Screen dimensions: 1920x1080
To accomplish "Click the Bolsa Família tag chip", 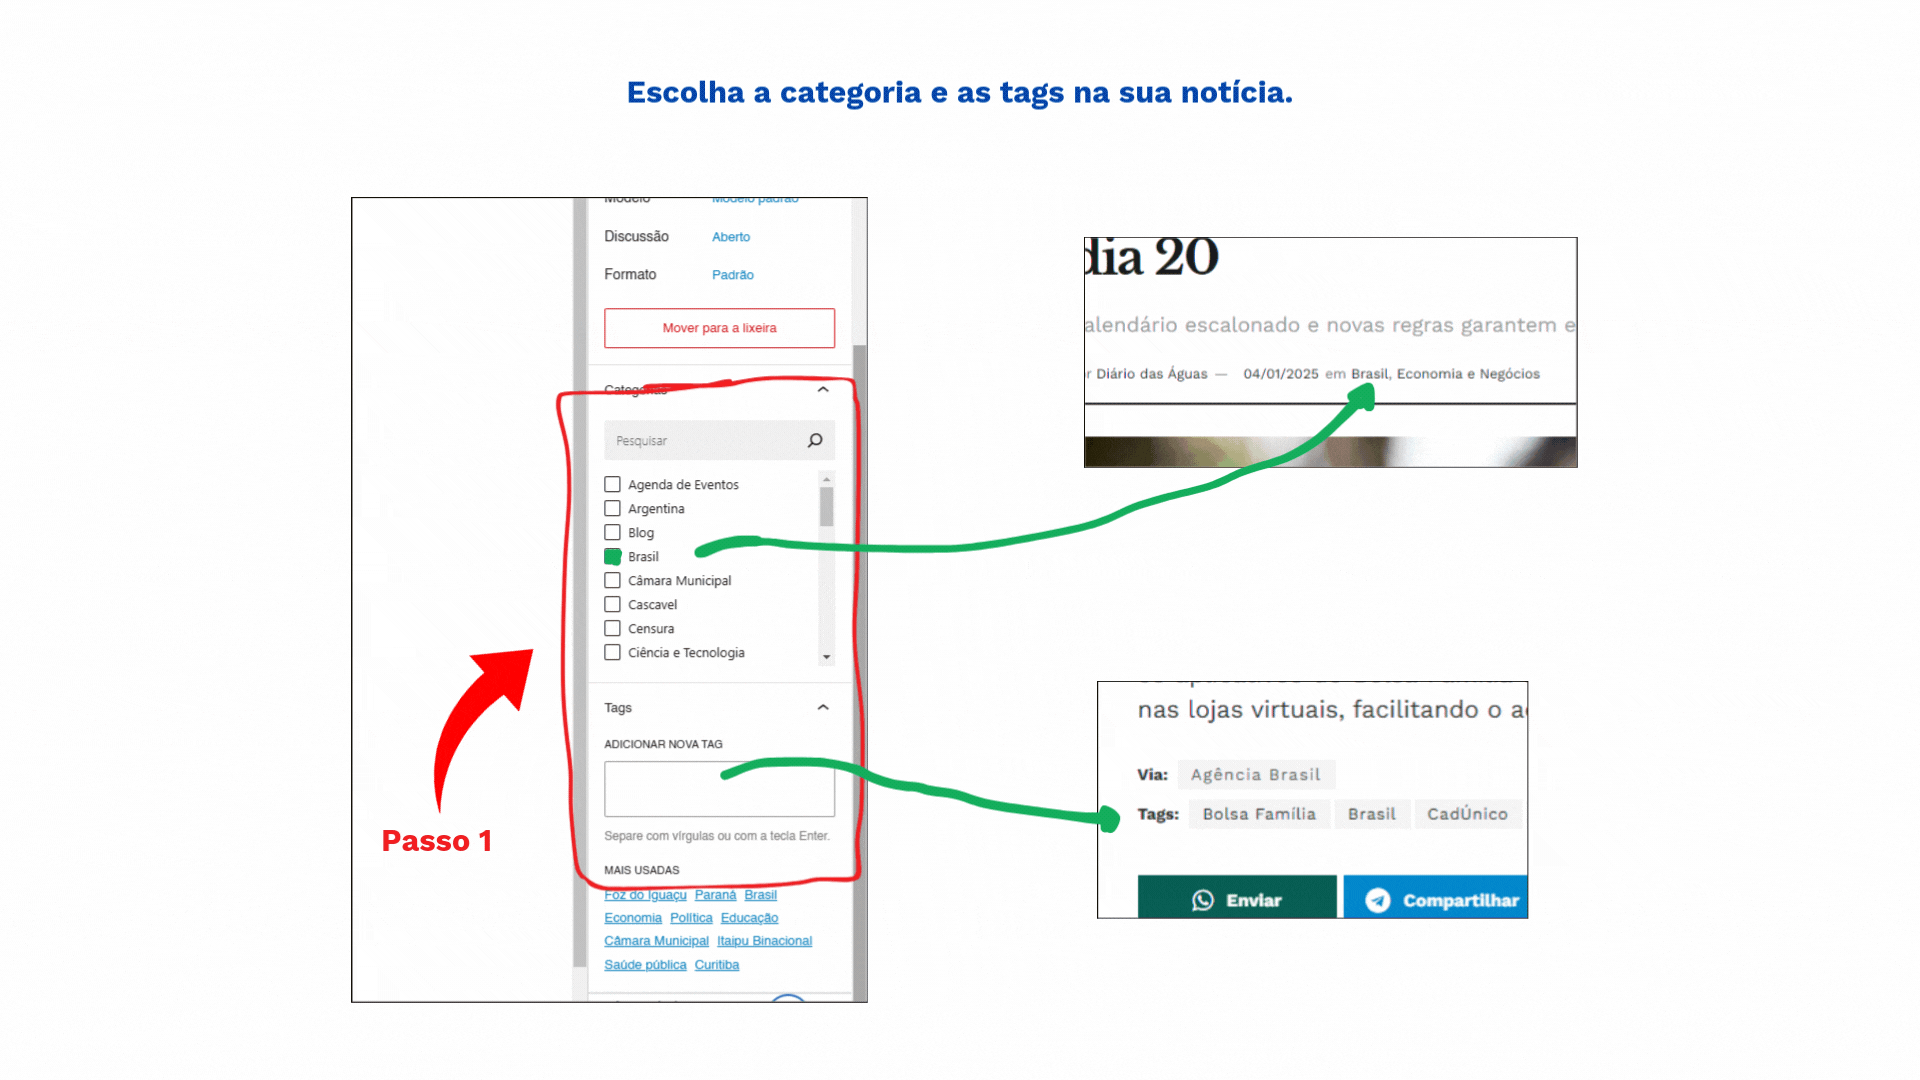I will tap(1259, 814).
